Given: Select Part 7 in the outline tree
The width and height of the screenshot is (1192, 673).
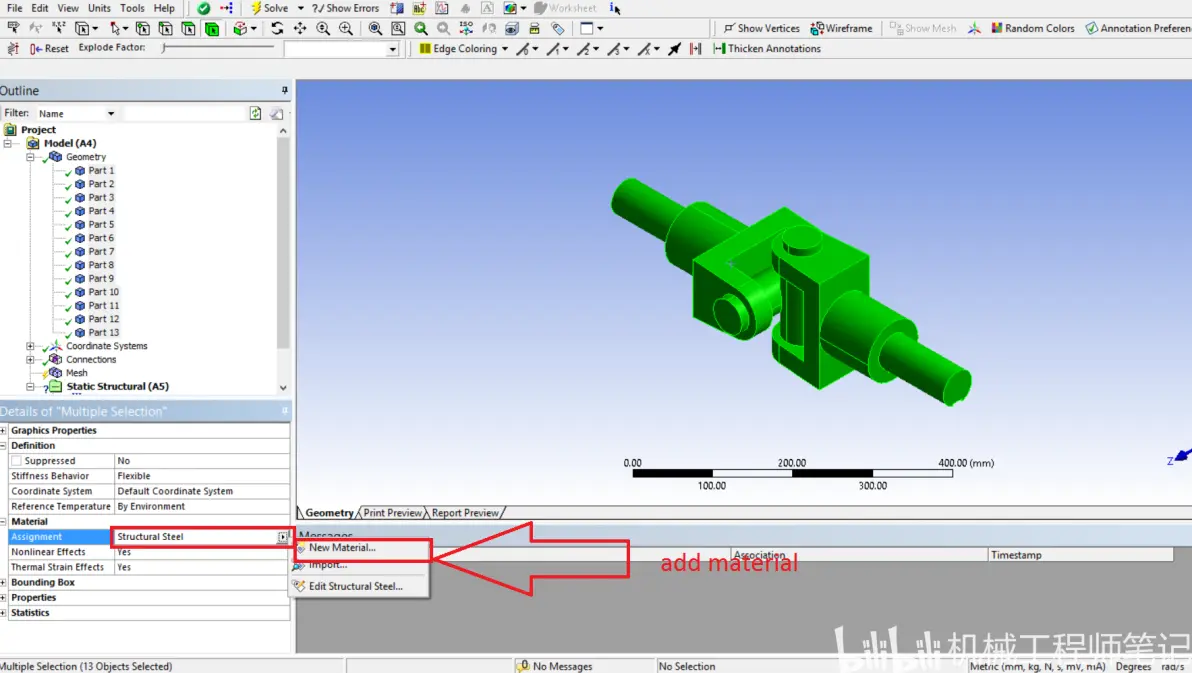Looking at the screenshot, I should (x=101, y=252).
